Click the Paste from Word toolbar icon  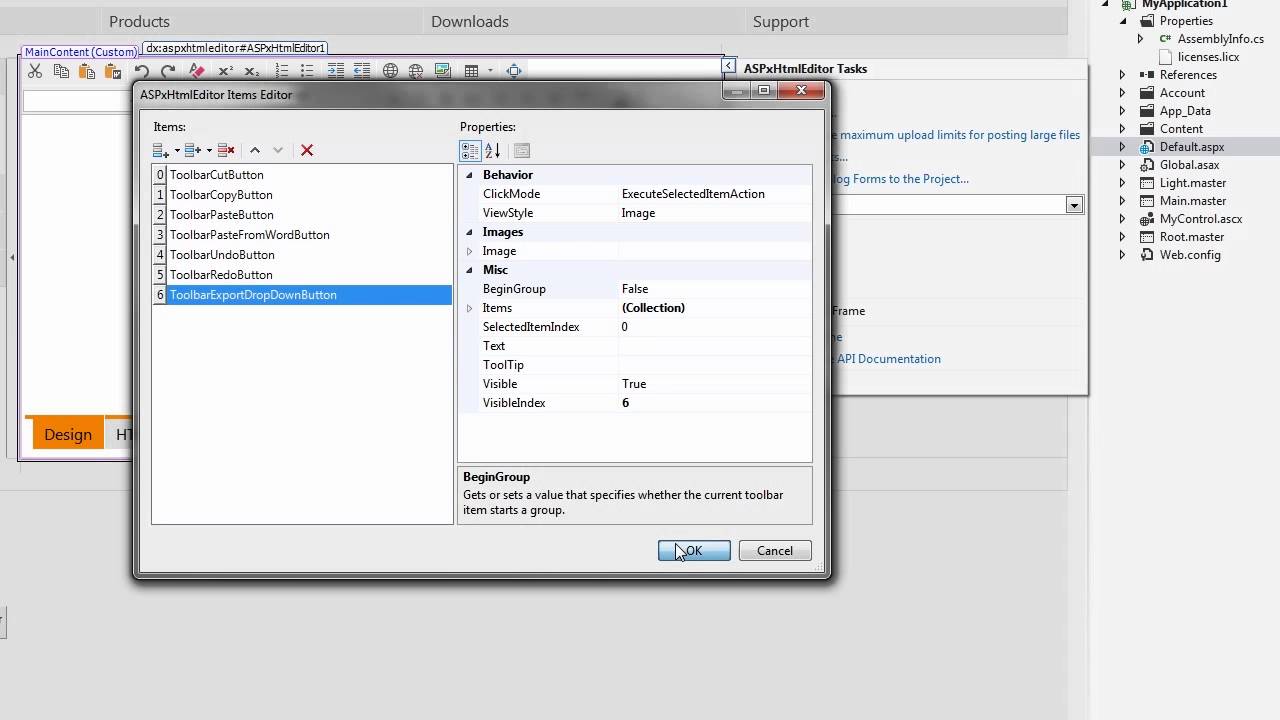click(113, 71)
